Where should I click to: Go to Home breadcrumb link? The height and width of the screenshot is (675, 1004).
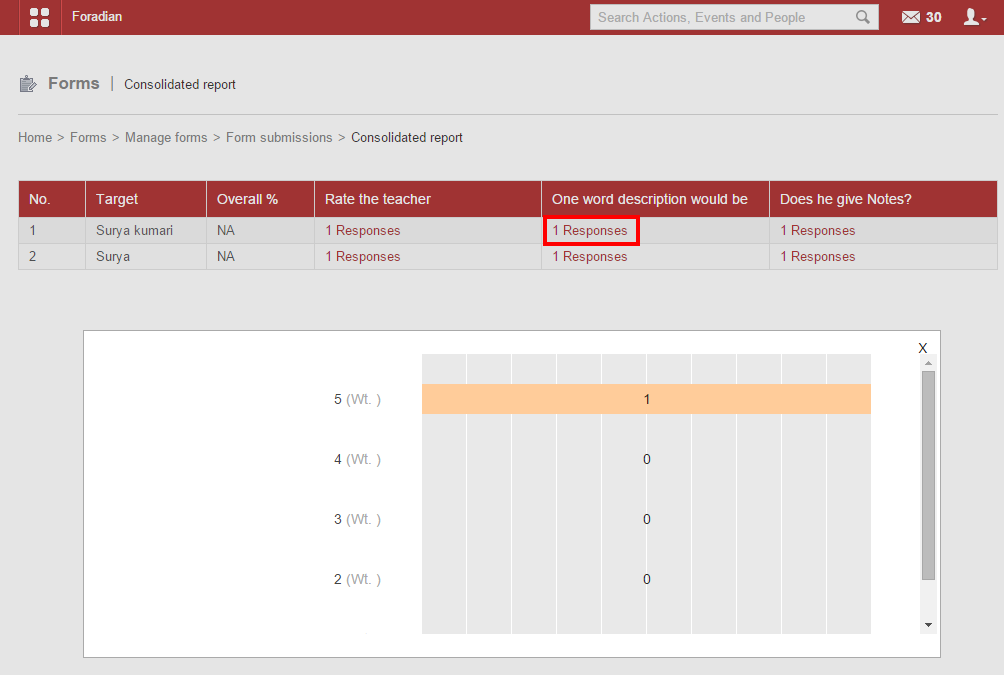pos(35,137)
